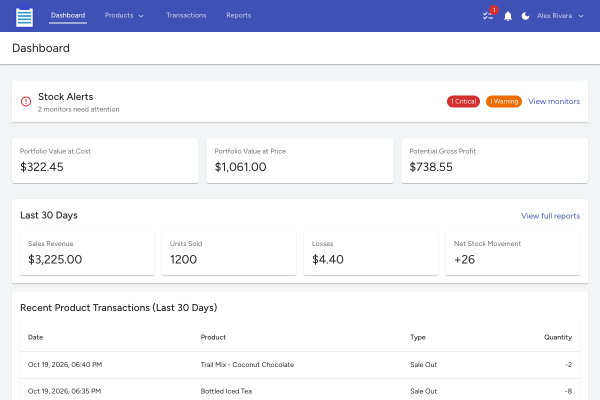Viewport: 600px width, 400px height.
Task: Click the Stock Alerts heading
Action: tap(65, 97)
